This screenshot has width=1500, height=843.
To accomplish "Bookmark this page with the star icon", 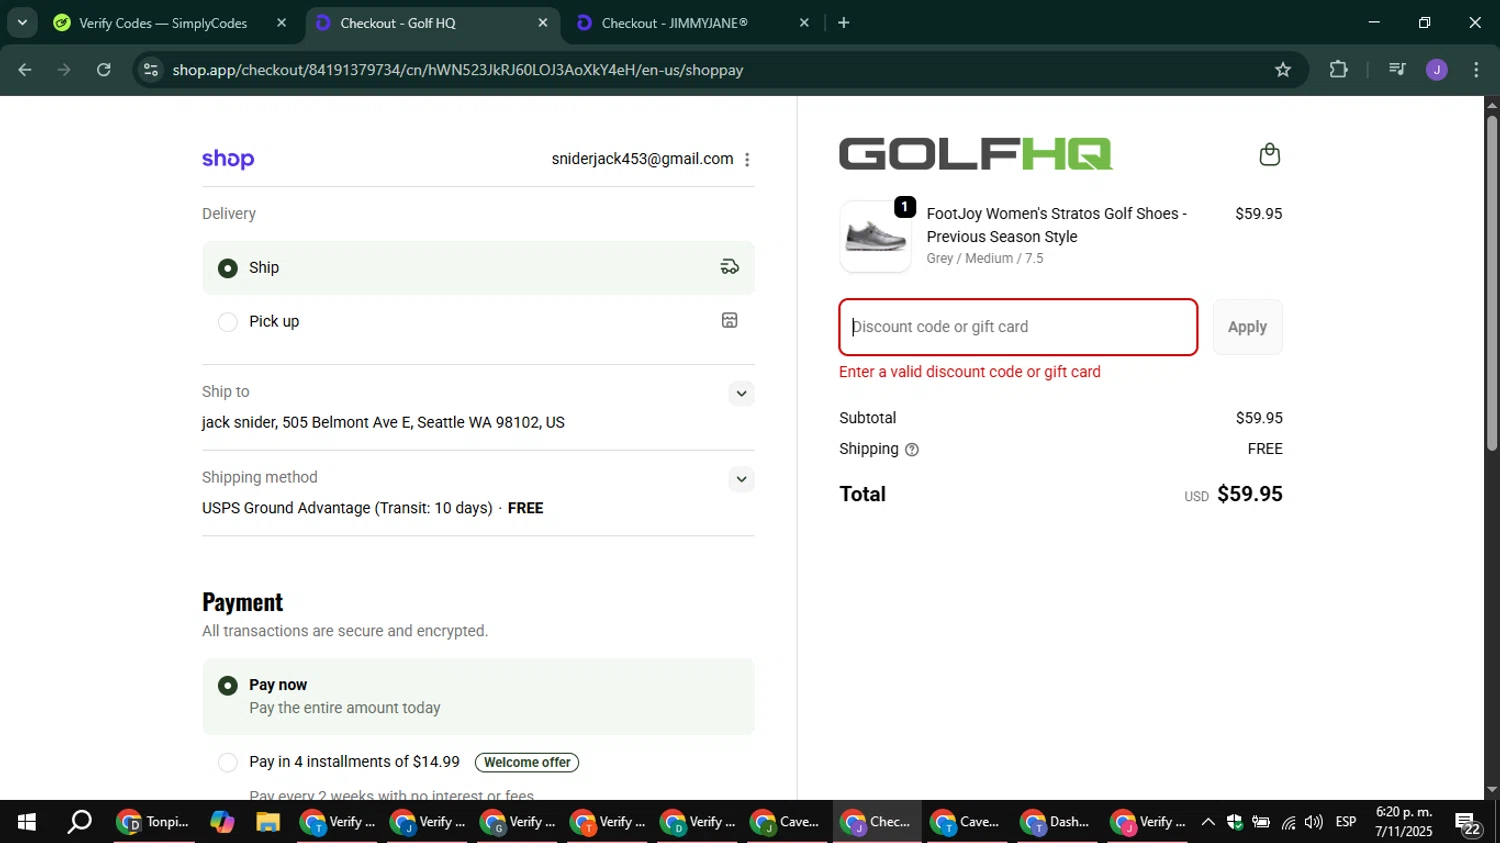I will pyautogui.click(x=1283, y=70).
